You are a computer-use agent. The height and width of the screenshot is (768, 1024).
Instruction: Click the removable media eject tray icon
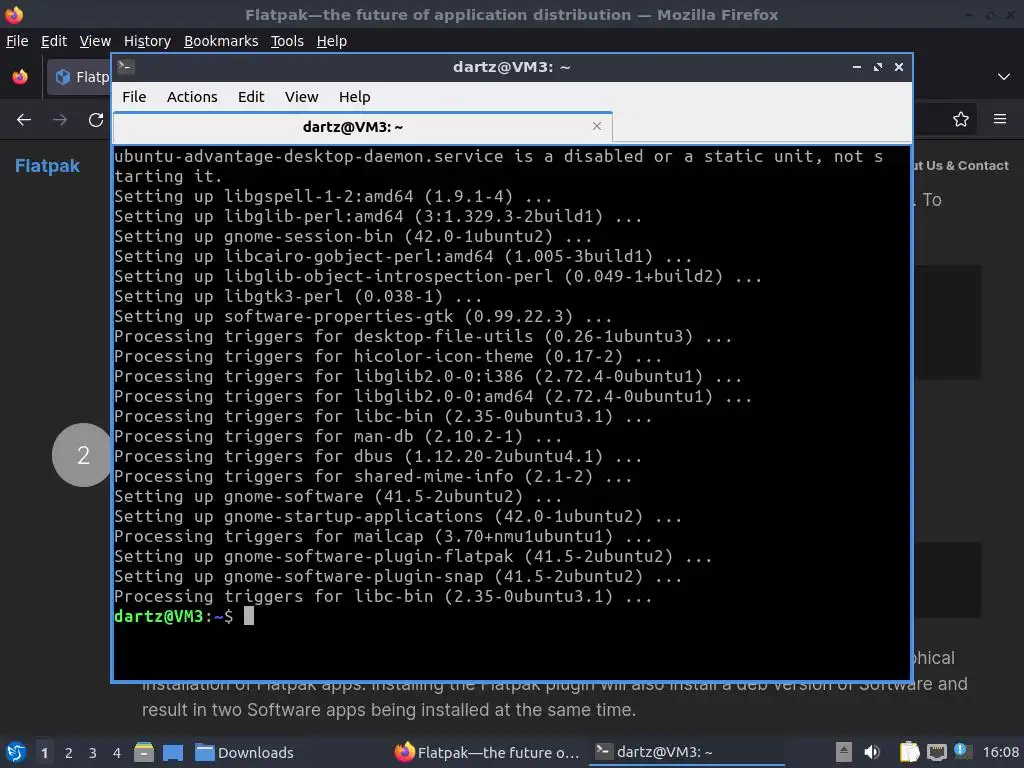(844, 752)
